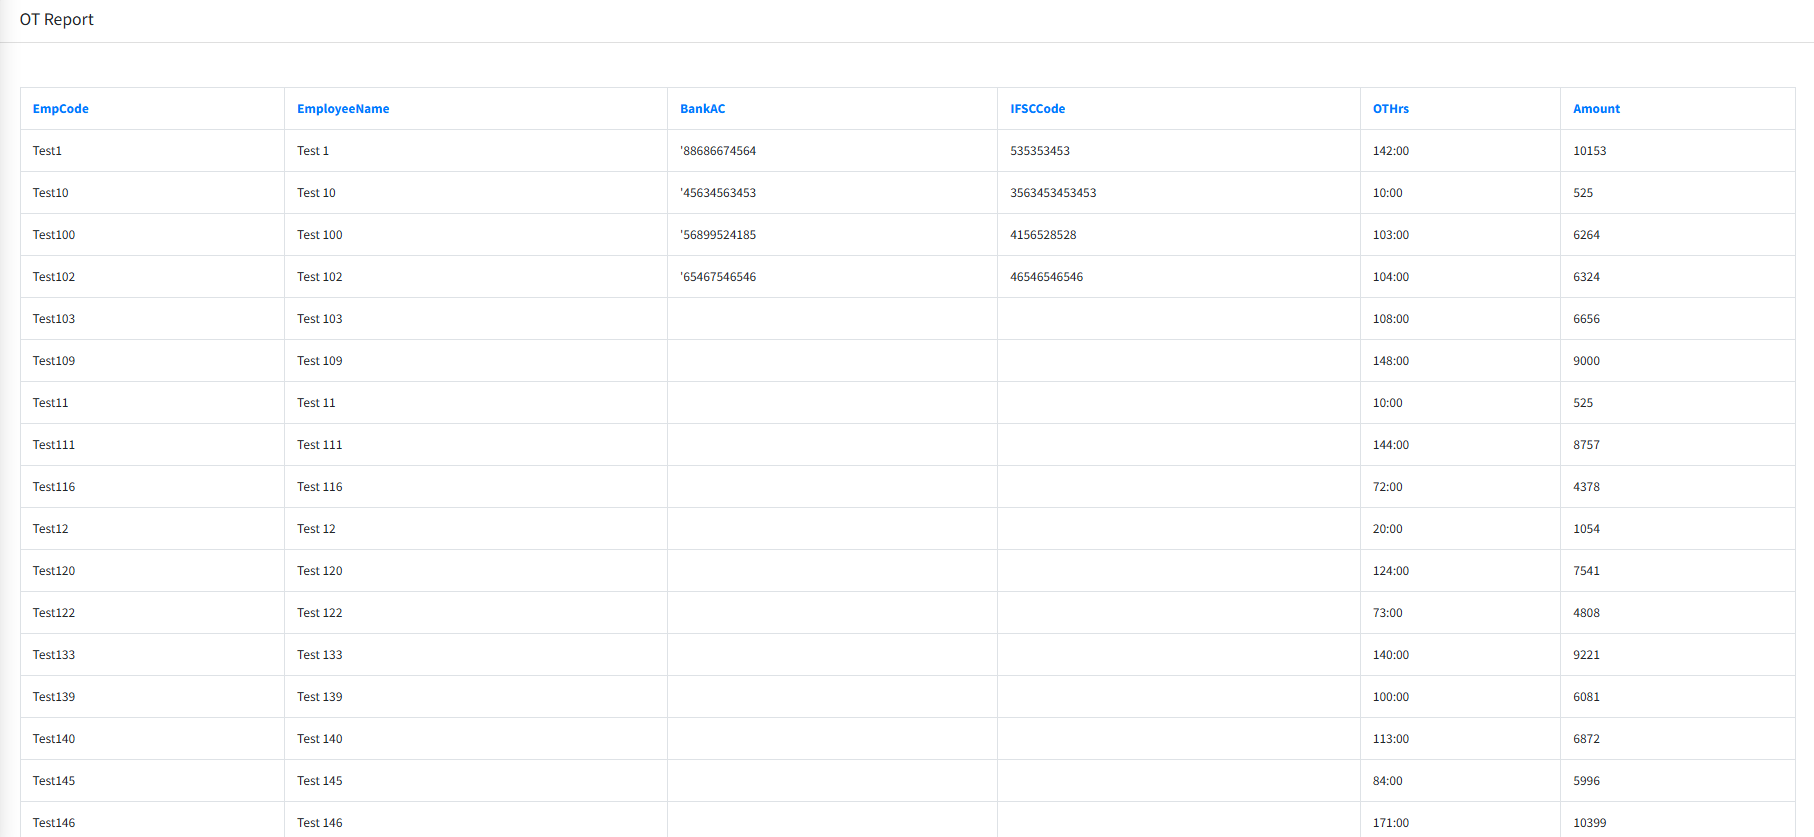Select the IFSC code cell 4156528528
The height and width of the screenshot is (837, 1814).
click(x=1043, y=235)
